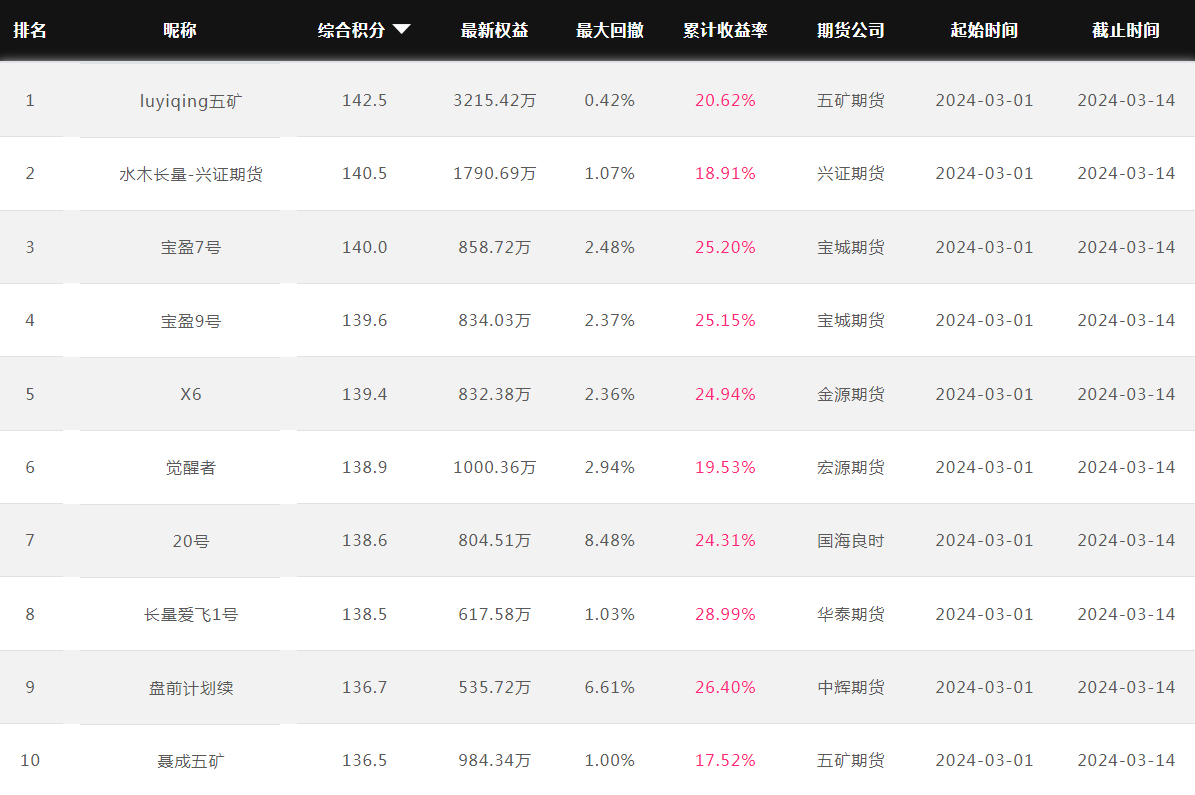The image size is (1195, 795).
Task: Click the 最新权益 column header
Action: (495, 30)
